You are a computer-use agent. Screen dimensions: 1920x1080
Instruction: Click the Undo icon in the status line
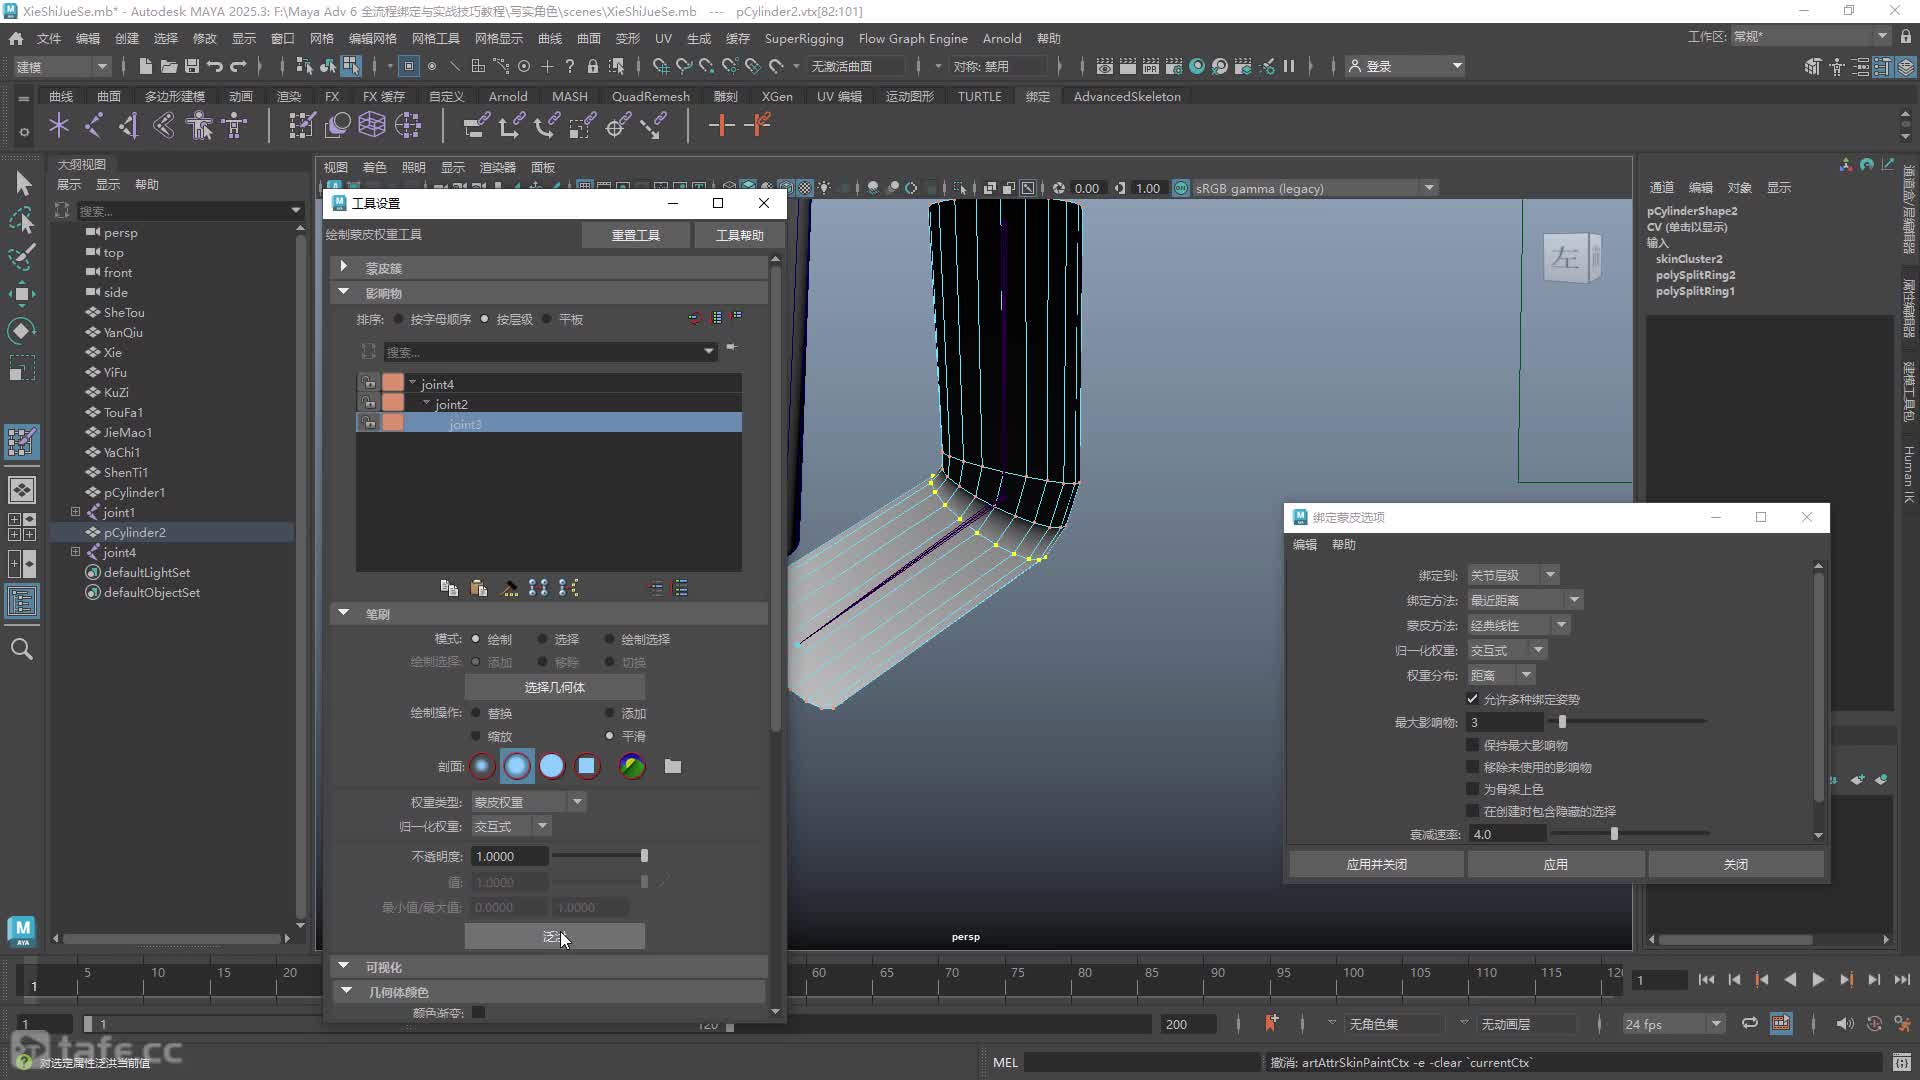214,66
